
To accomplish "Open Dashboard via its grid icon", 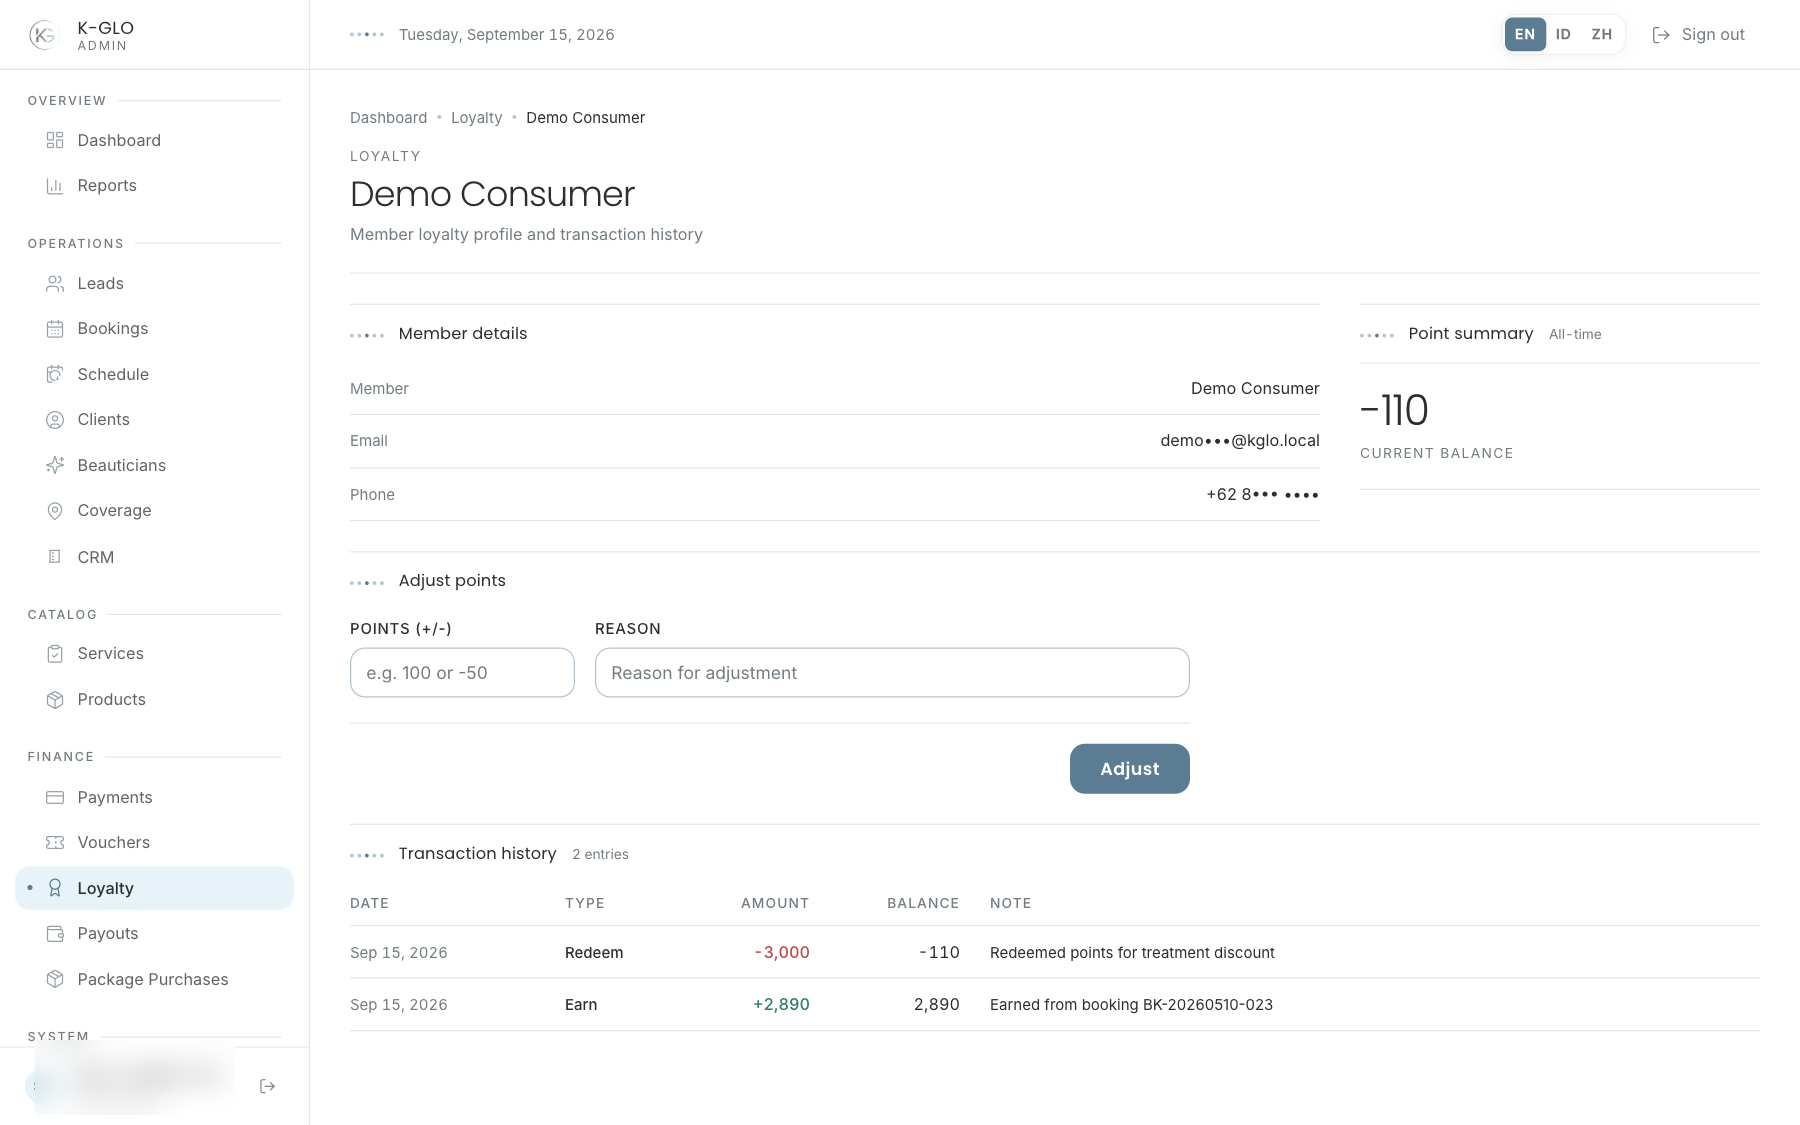I will 55,140.
